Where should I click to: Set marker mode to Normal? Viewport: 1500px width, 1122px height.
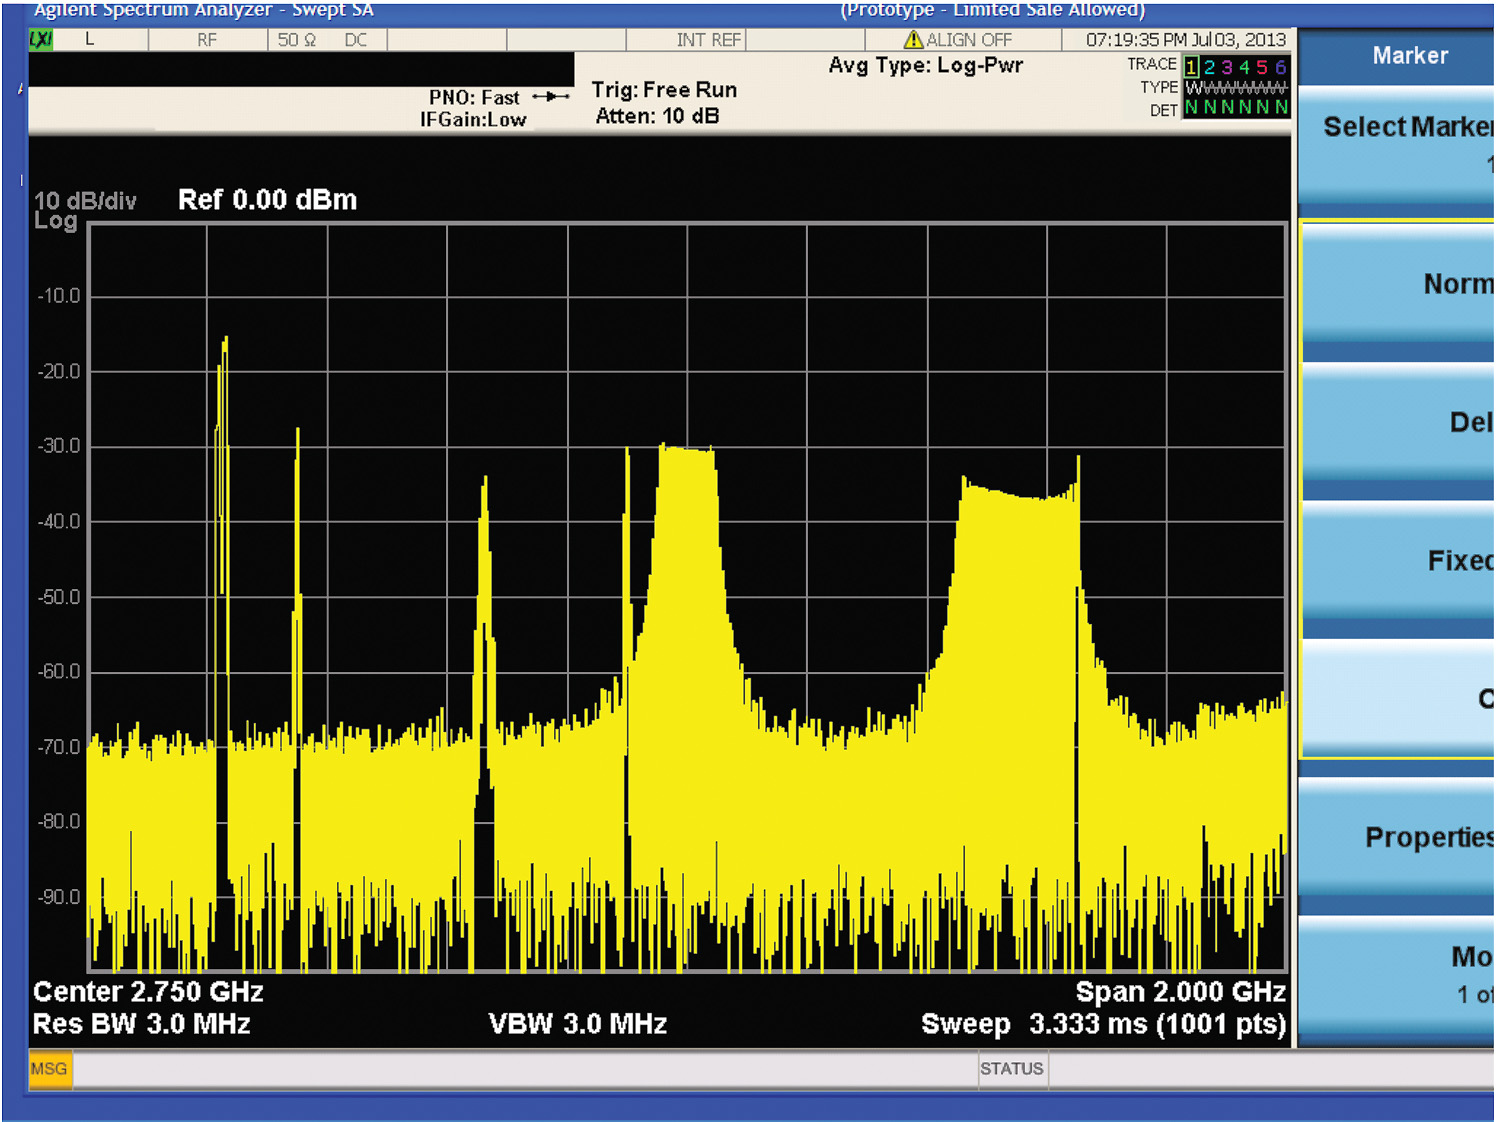(1398, 285)
